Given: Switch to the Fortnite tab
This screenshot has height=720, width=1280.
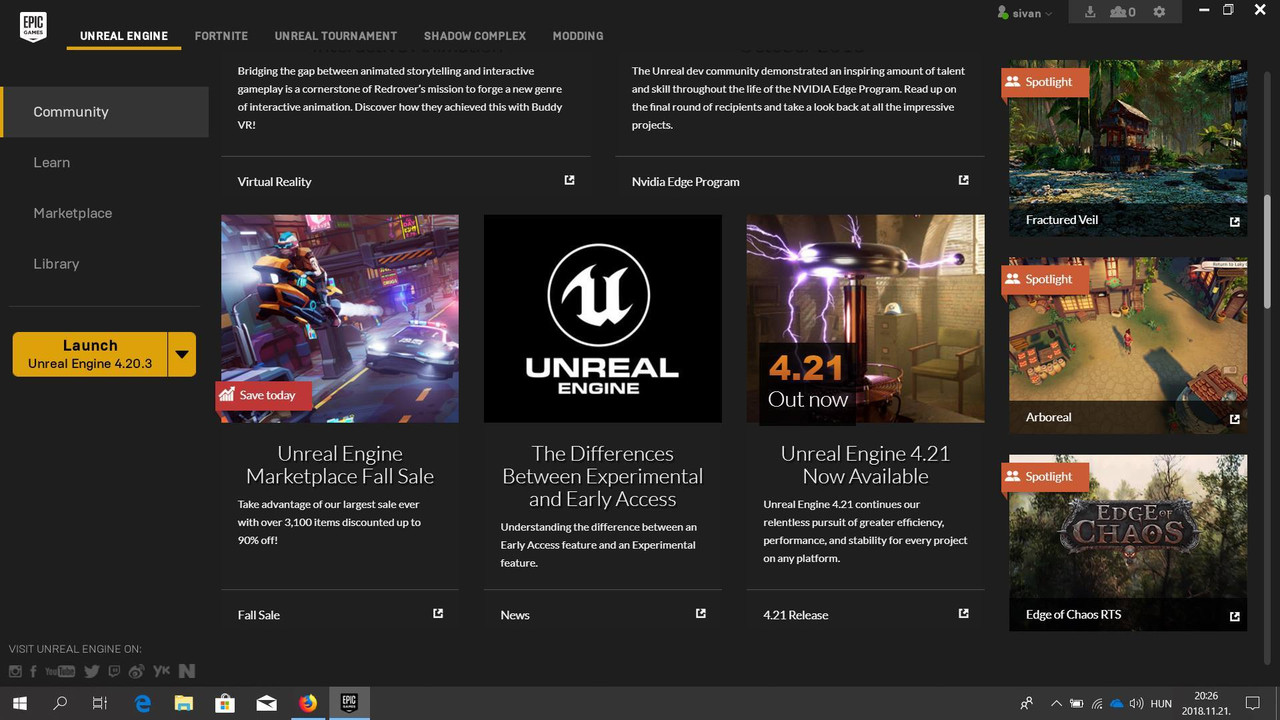Looking at the screenshot, I should click(x=221, y=36).
